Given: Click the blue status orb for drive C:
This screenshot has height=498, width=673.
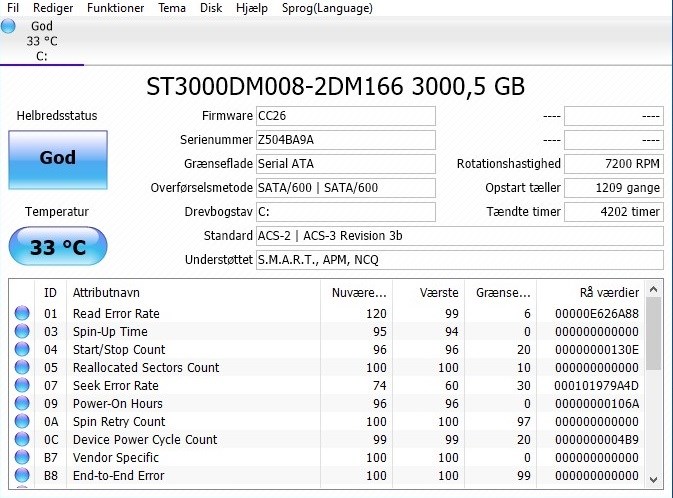Looking at the screenshot, I should point(8,26).
